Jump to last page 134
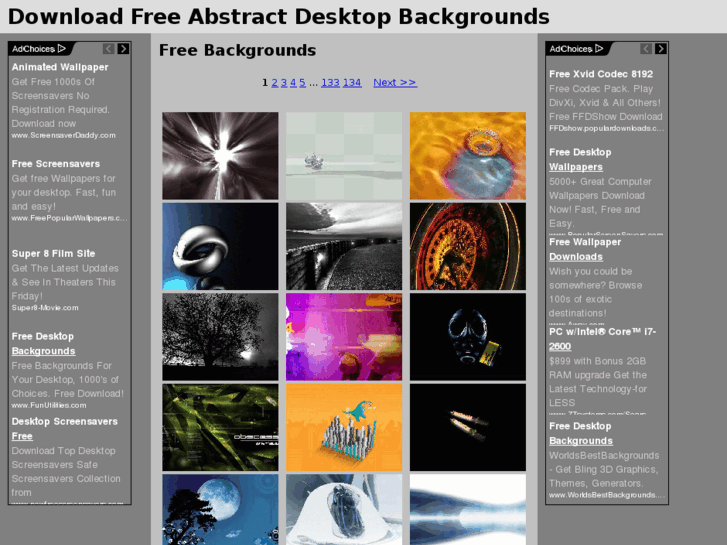 pyautogui.click(x=352, y=83)
